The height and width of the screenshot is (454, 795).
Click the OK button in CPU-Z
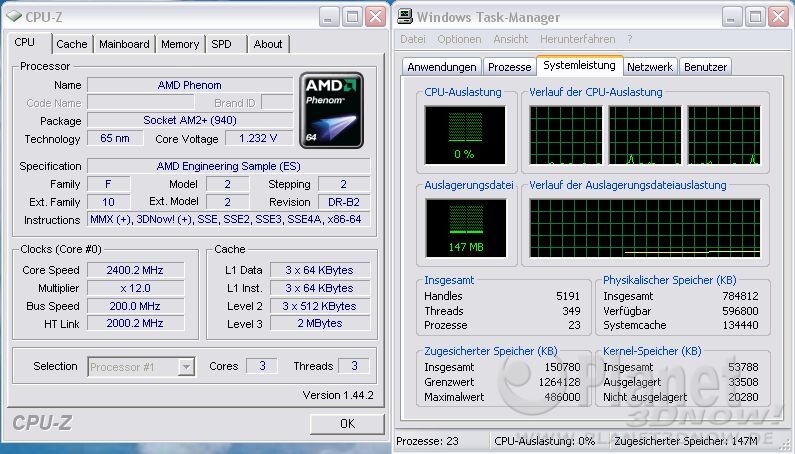347,424
